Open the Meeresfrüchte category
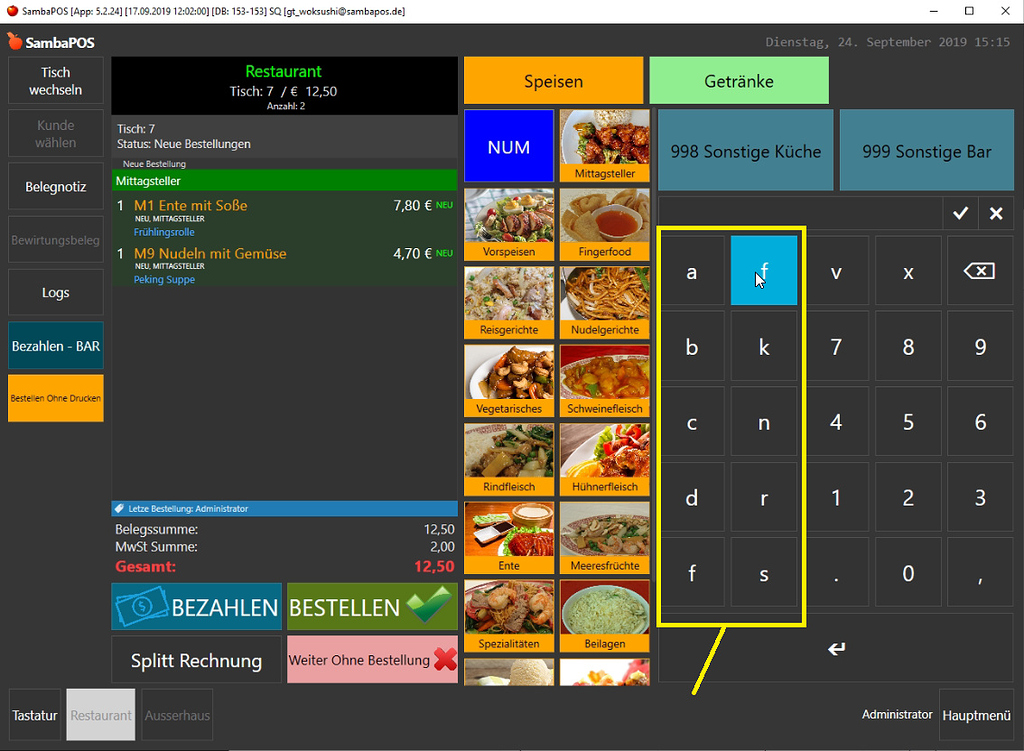The width and height of the screenshot is (1024, 751). coord(604,537)
